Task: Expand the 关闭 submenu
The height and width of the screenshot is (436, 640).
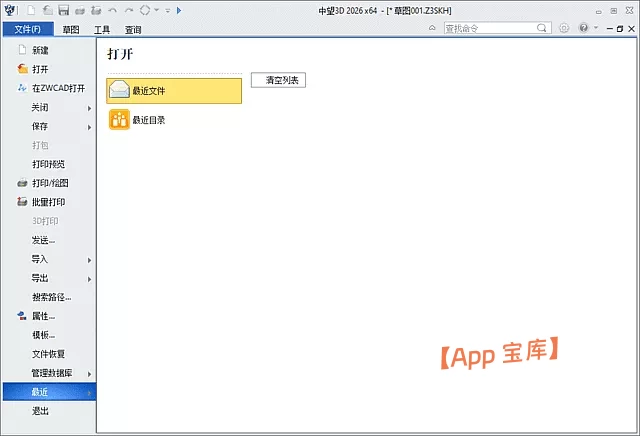Action: point(48,107)
